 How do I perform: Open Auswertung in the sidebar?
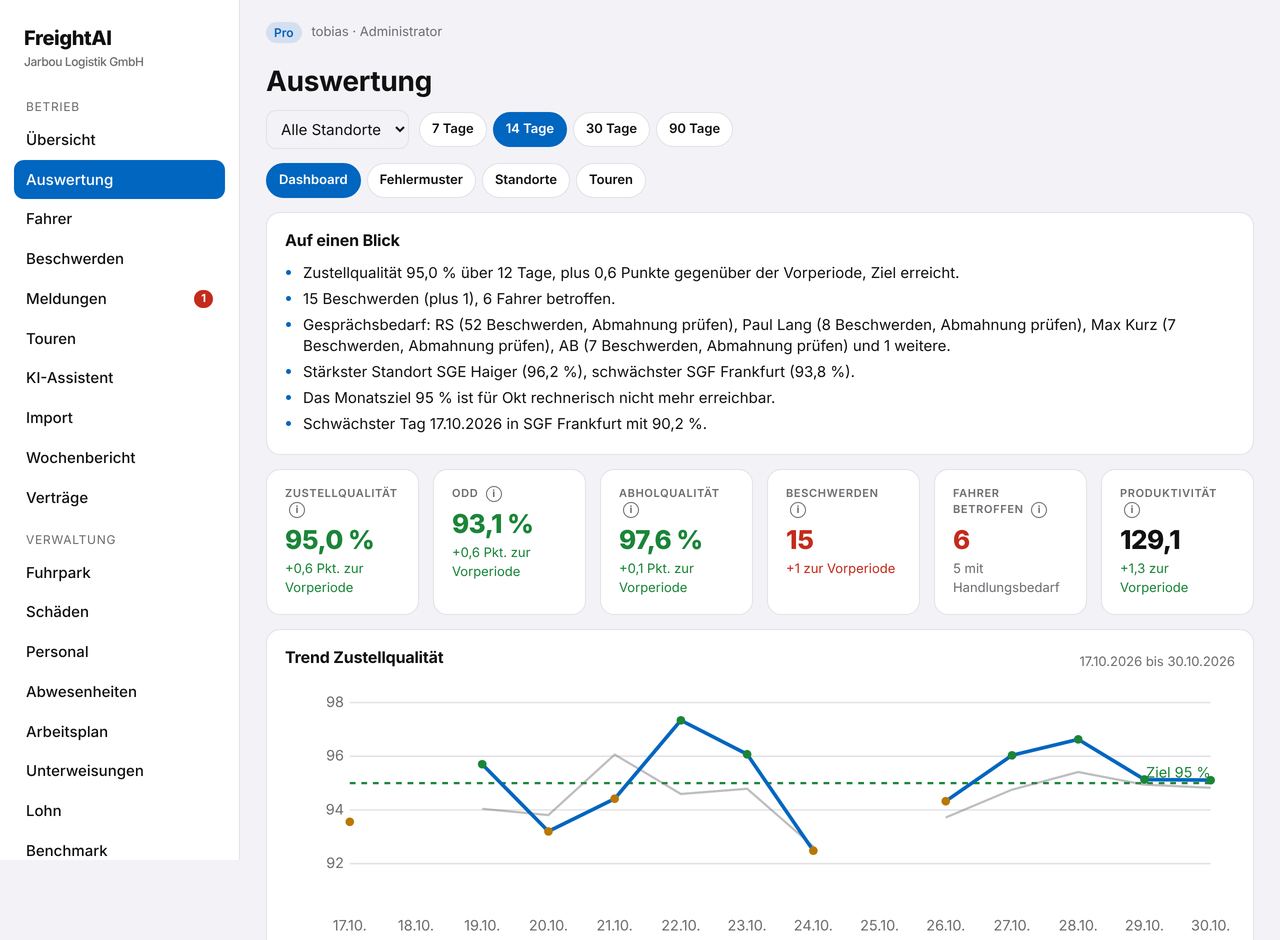(x=119, y=180)
